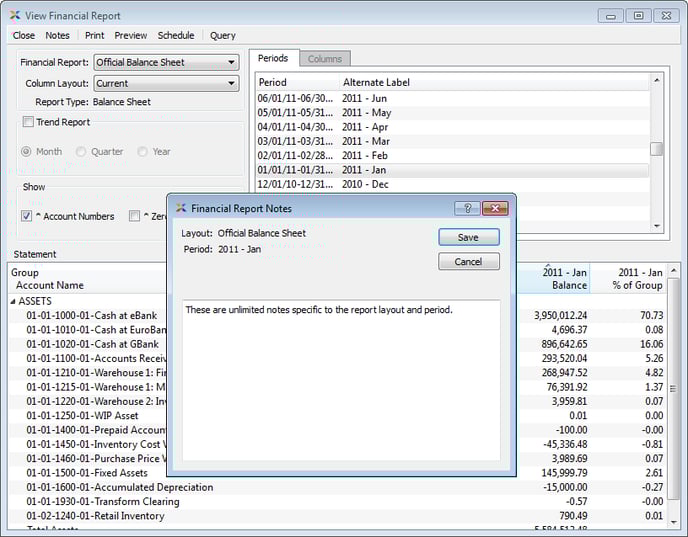Open the Column Layout dropdown
The image size is (688, 537).
coord(166,84)
